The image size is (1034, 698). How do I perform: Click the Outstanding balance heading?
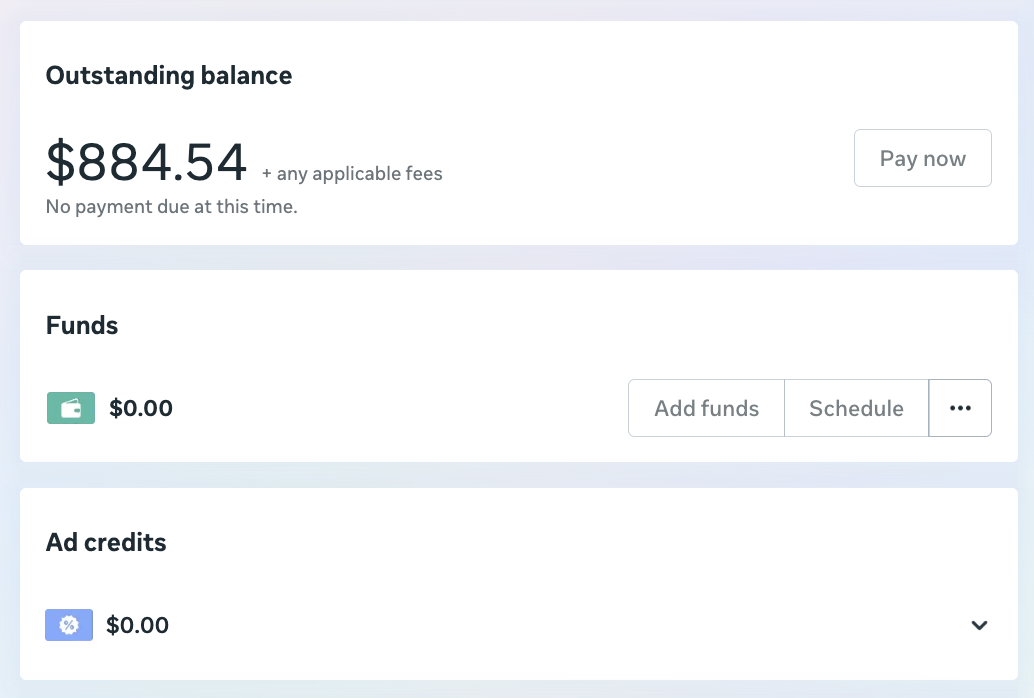[168, 75]
